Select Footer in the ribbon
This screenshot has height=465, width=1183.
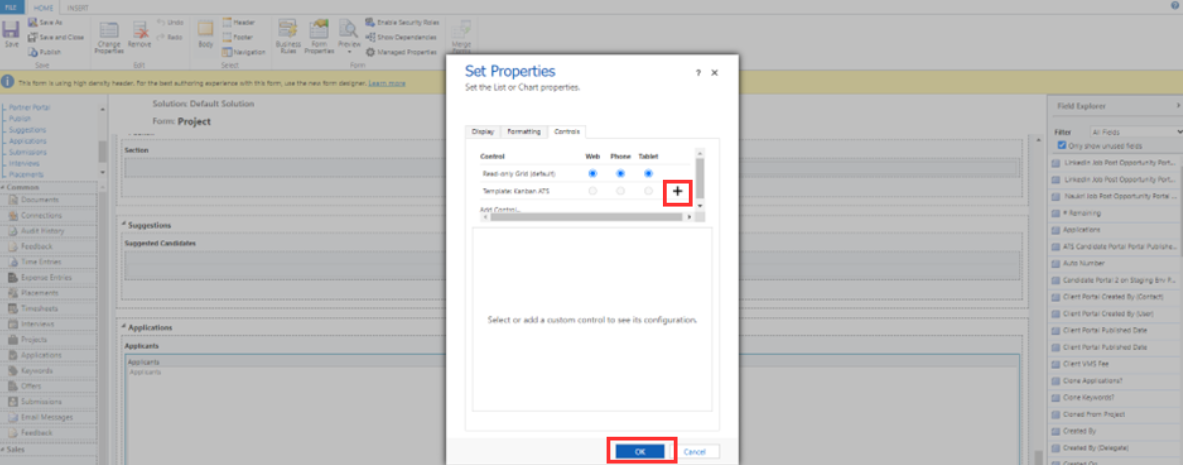[x=238, y=37]
